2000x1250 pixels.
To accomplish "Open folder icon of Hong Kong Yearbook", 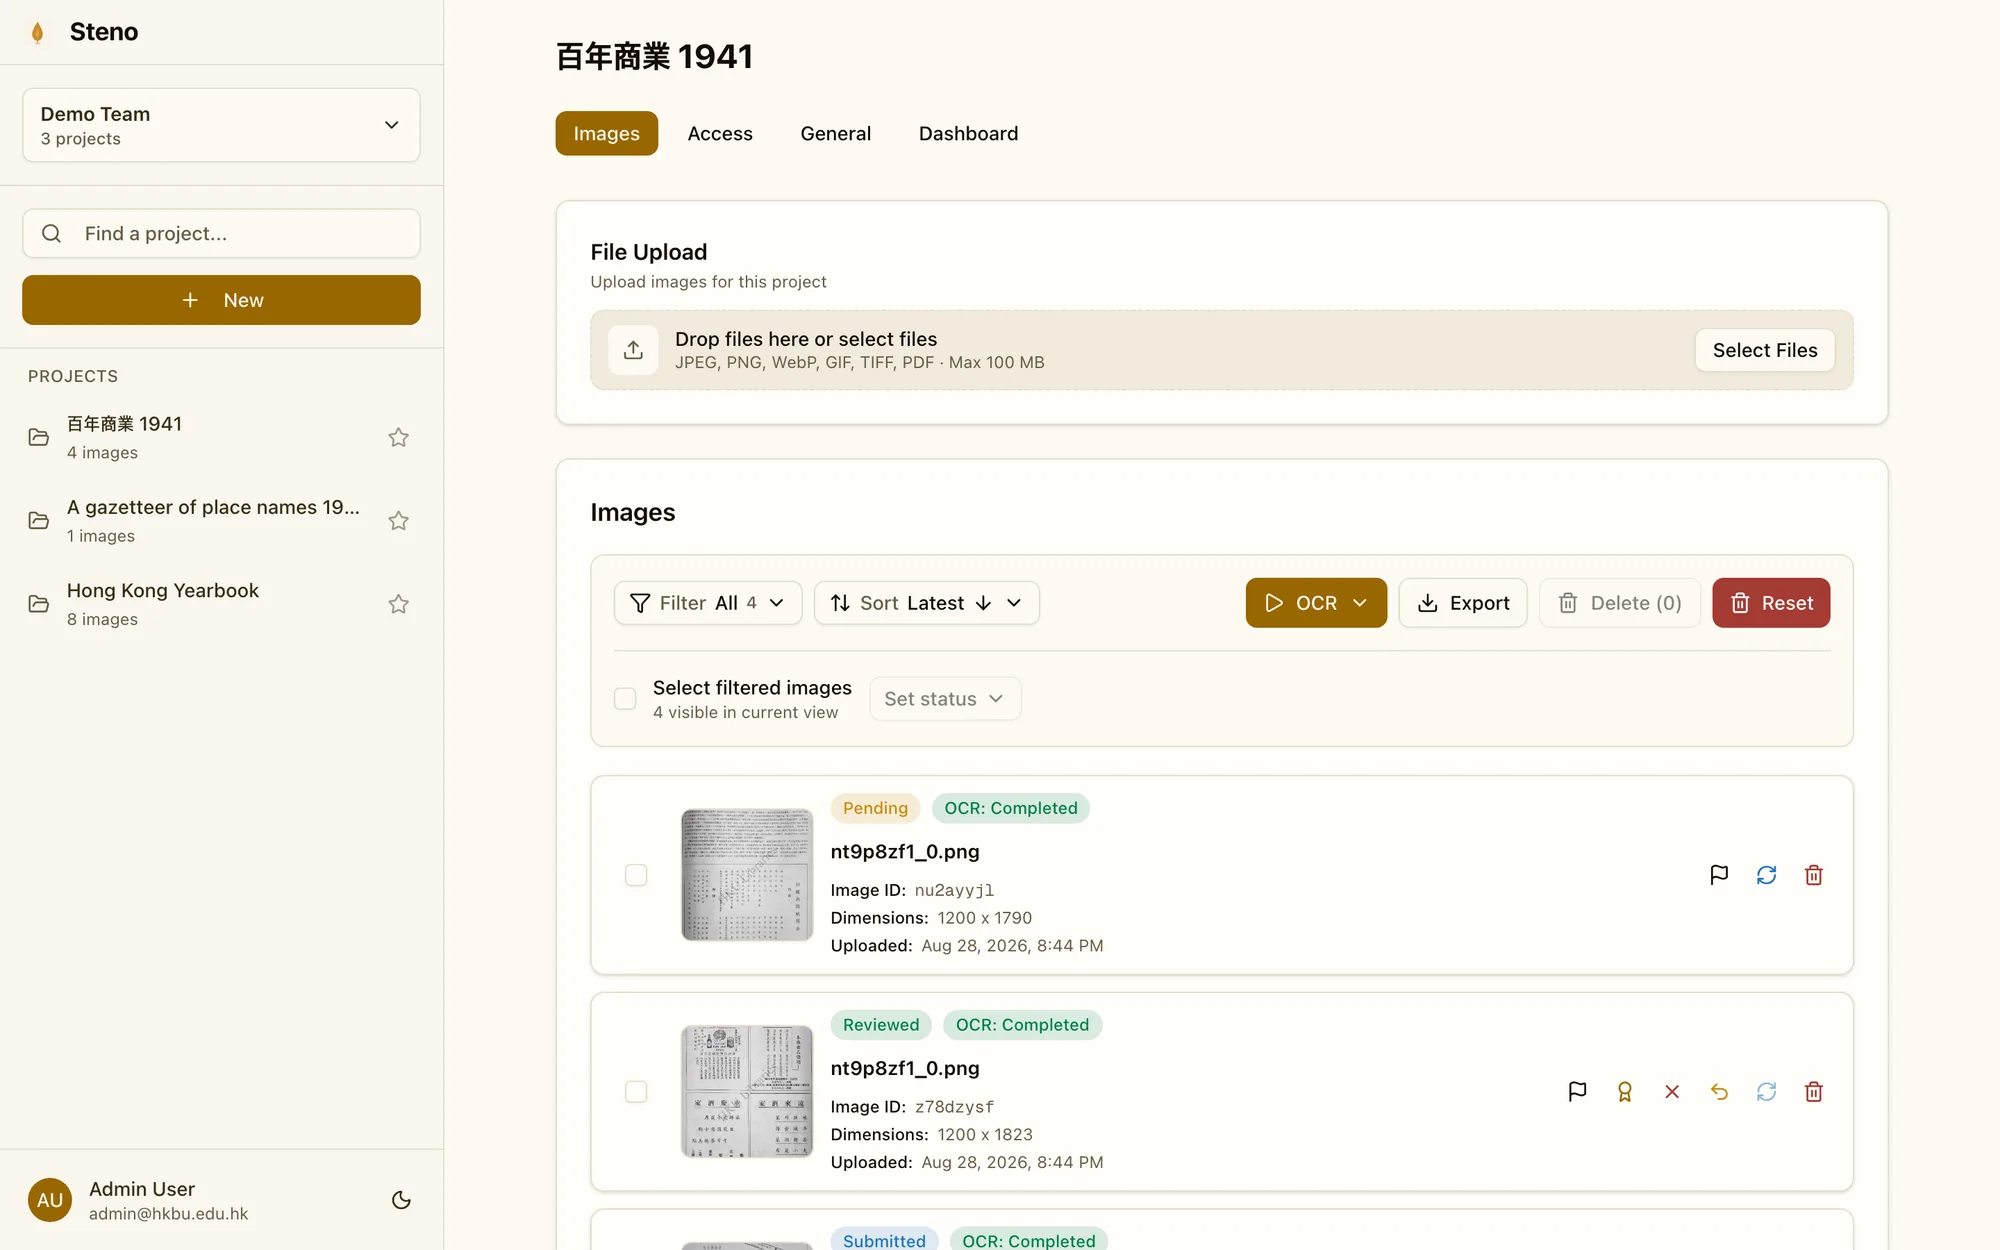I will (39, 604).
